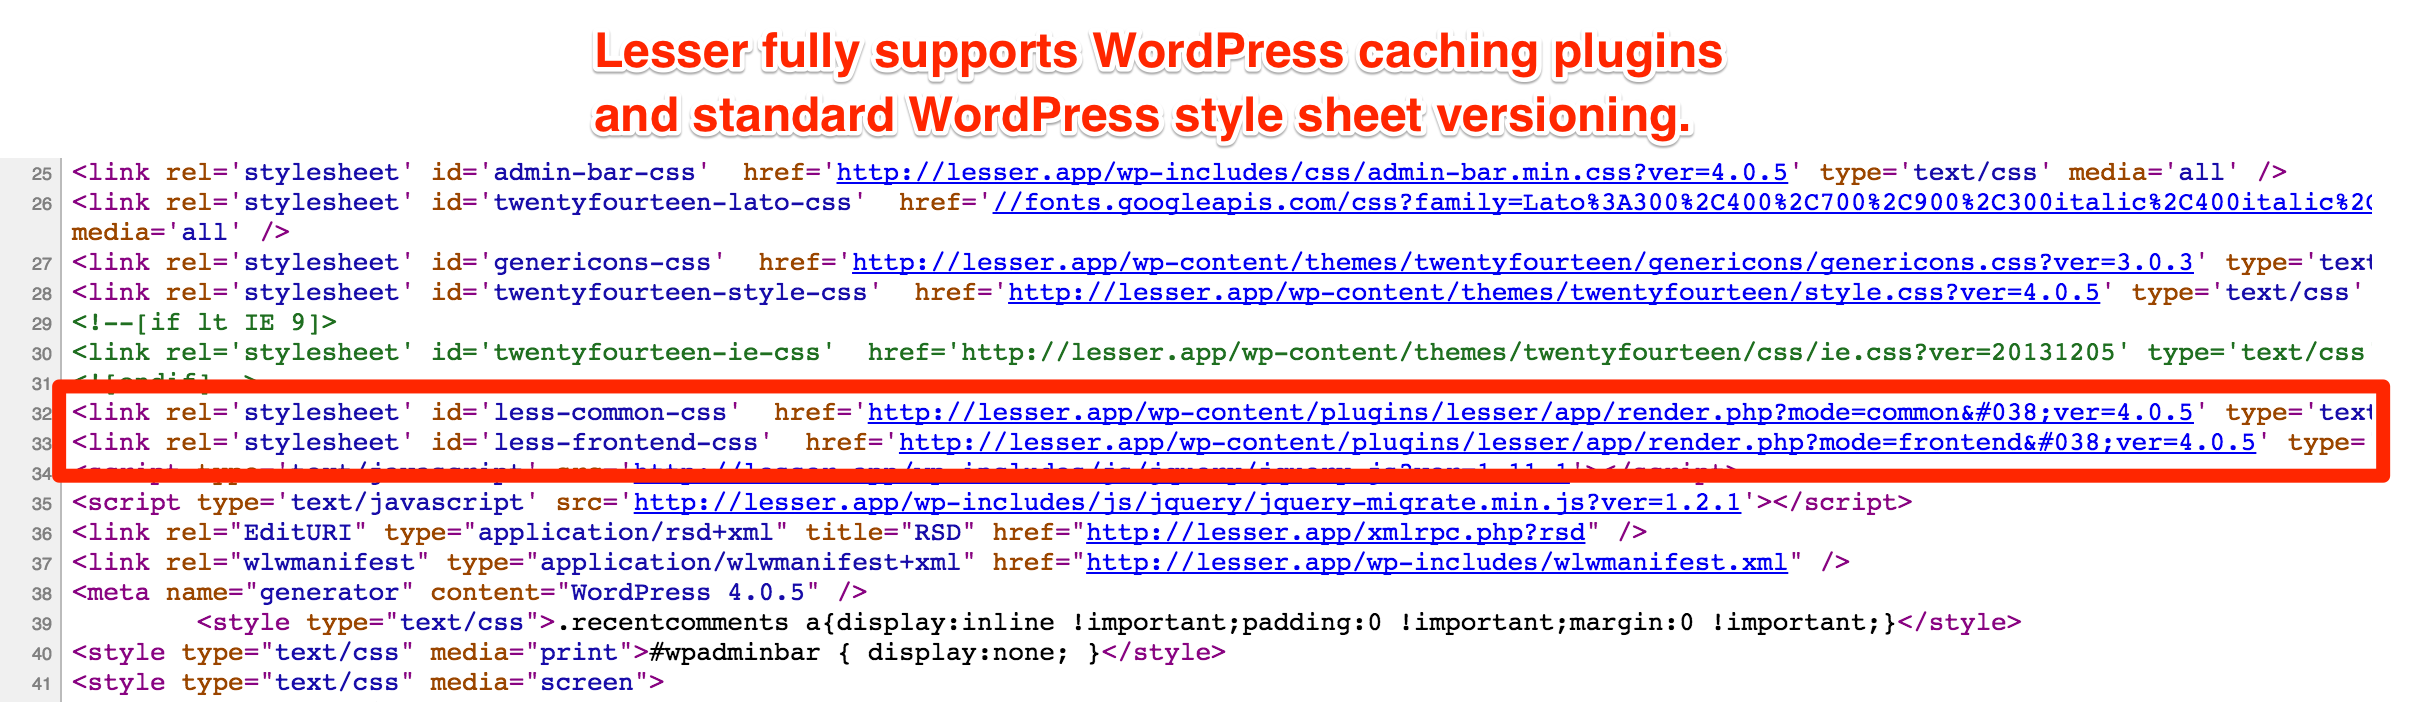Click line number 38 in the gutter

(41, 594)
